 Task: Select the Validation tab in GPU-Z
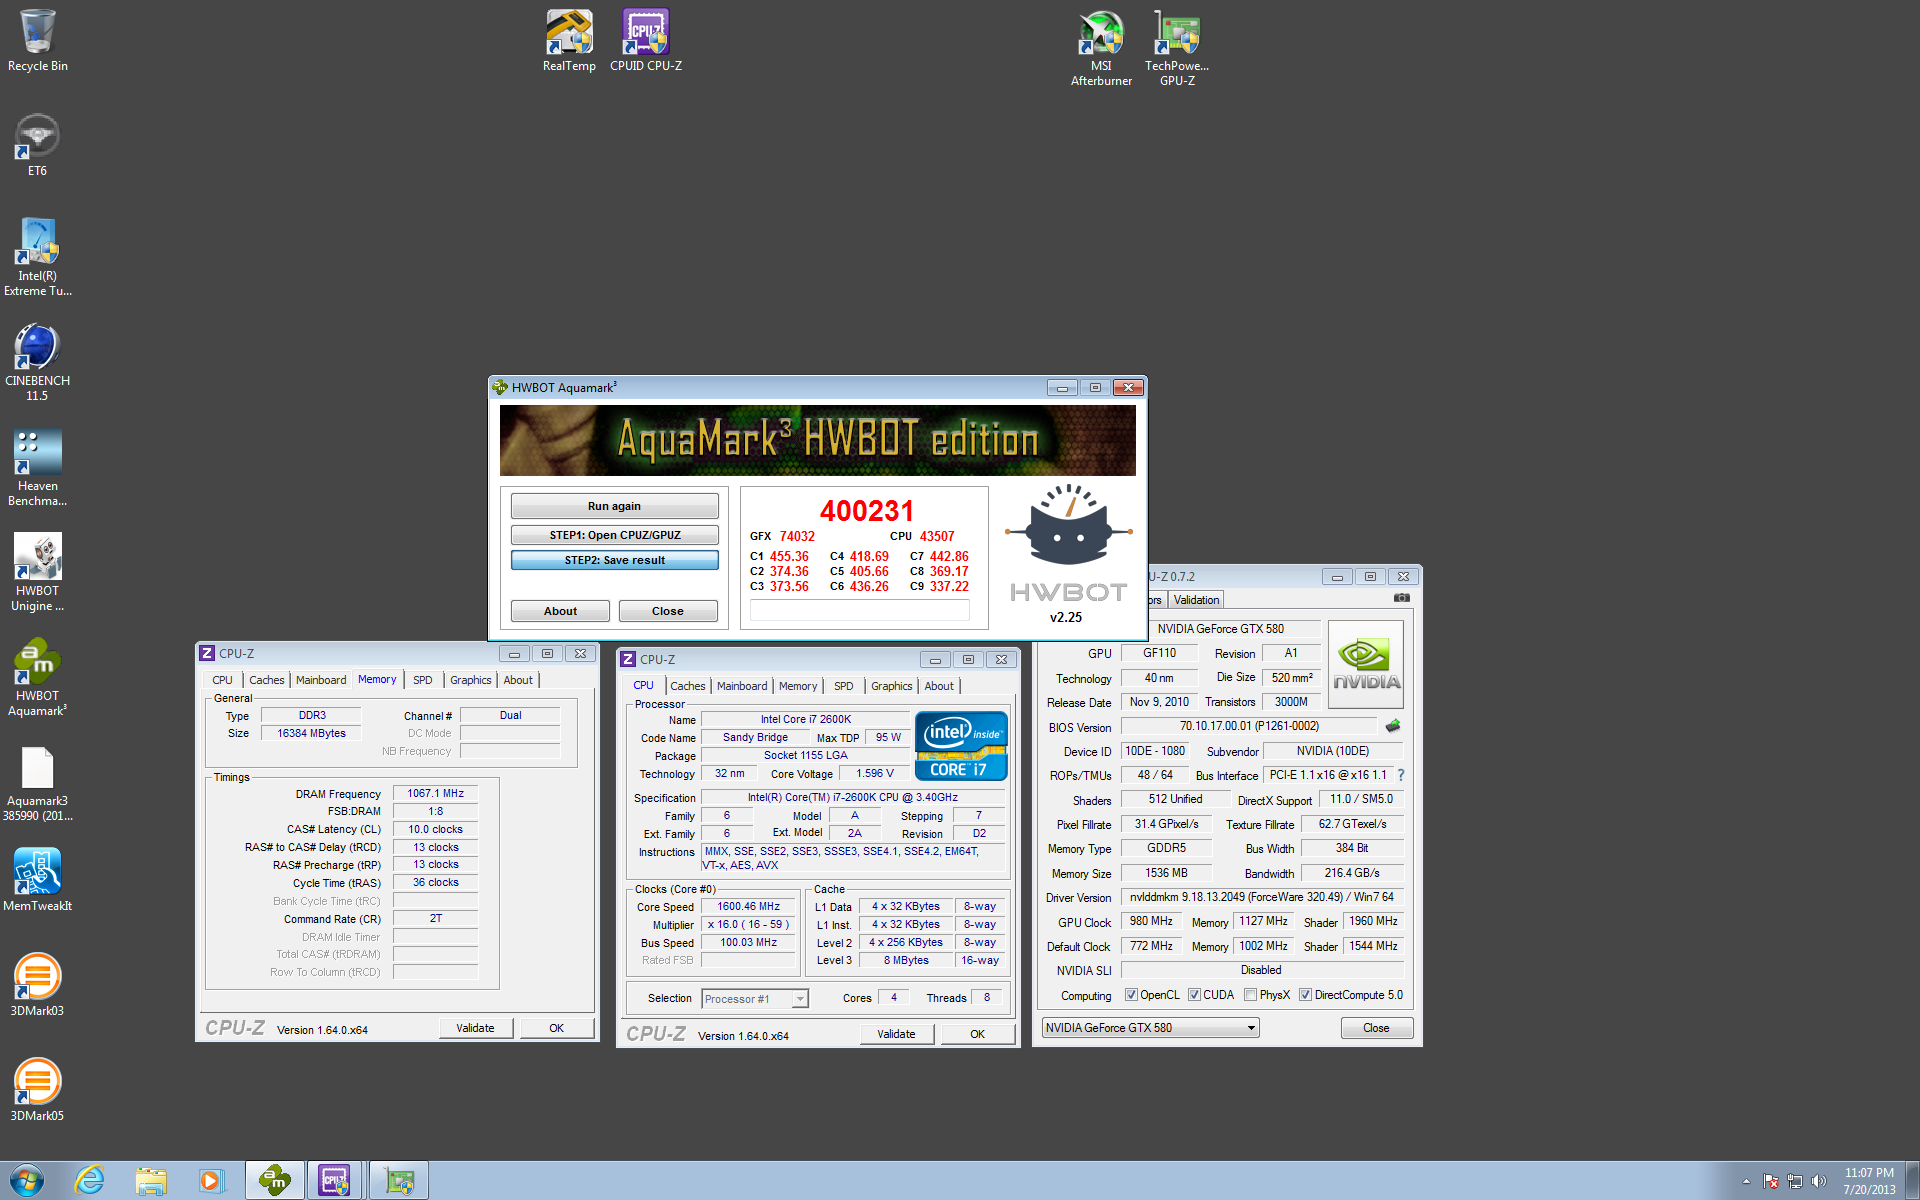point(1196,600)
